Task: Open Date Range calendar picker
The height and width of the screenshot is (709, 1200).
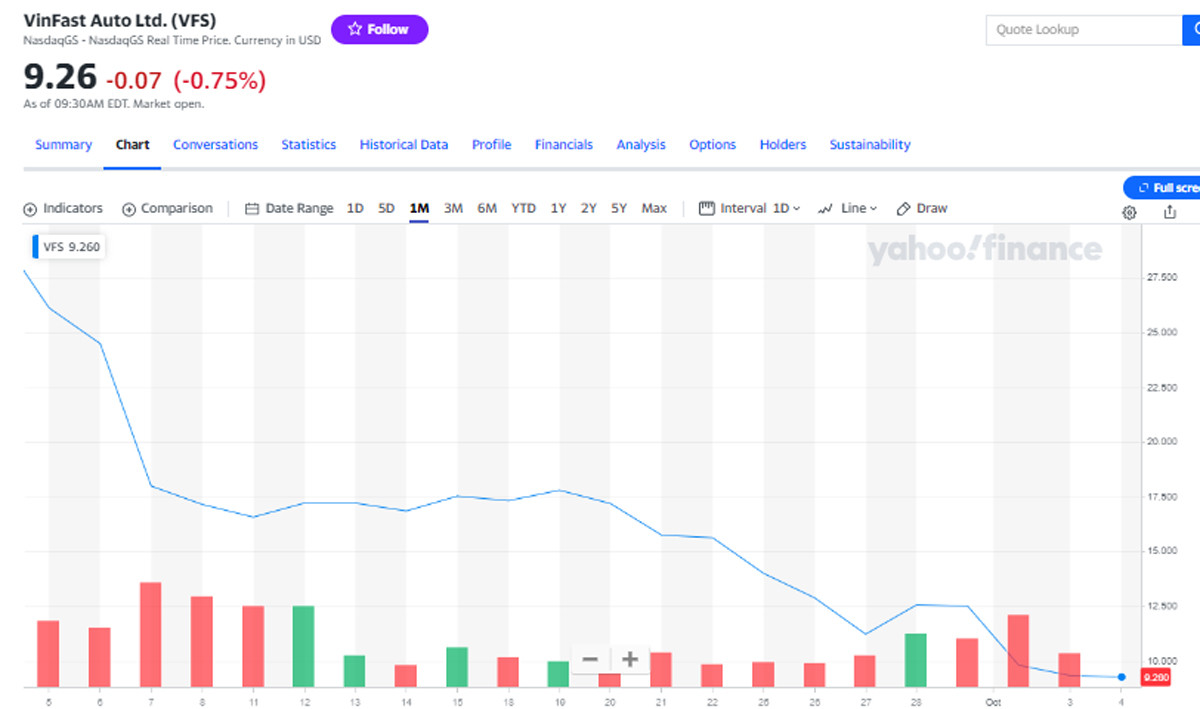Action: click(289, 208)
